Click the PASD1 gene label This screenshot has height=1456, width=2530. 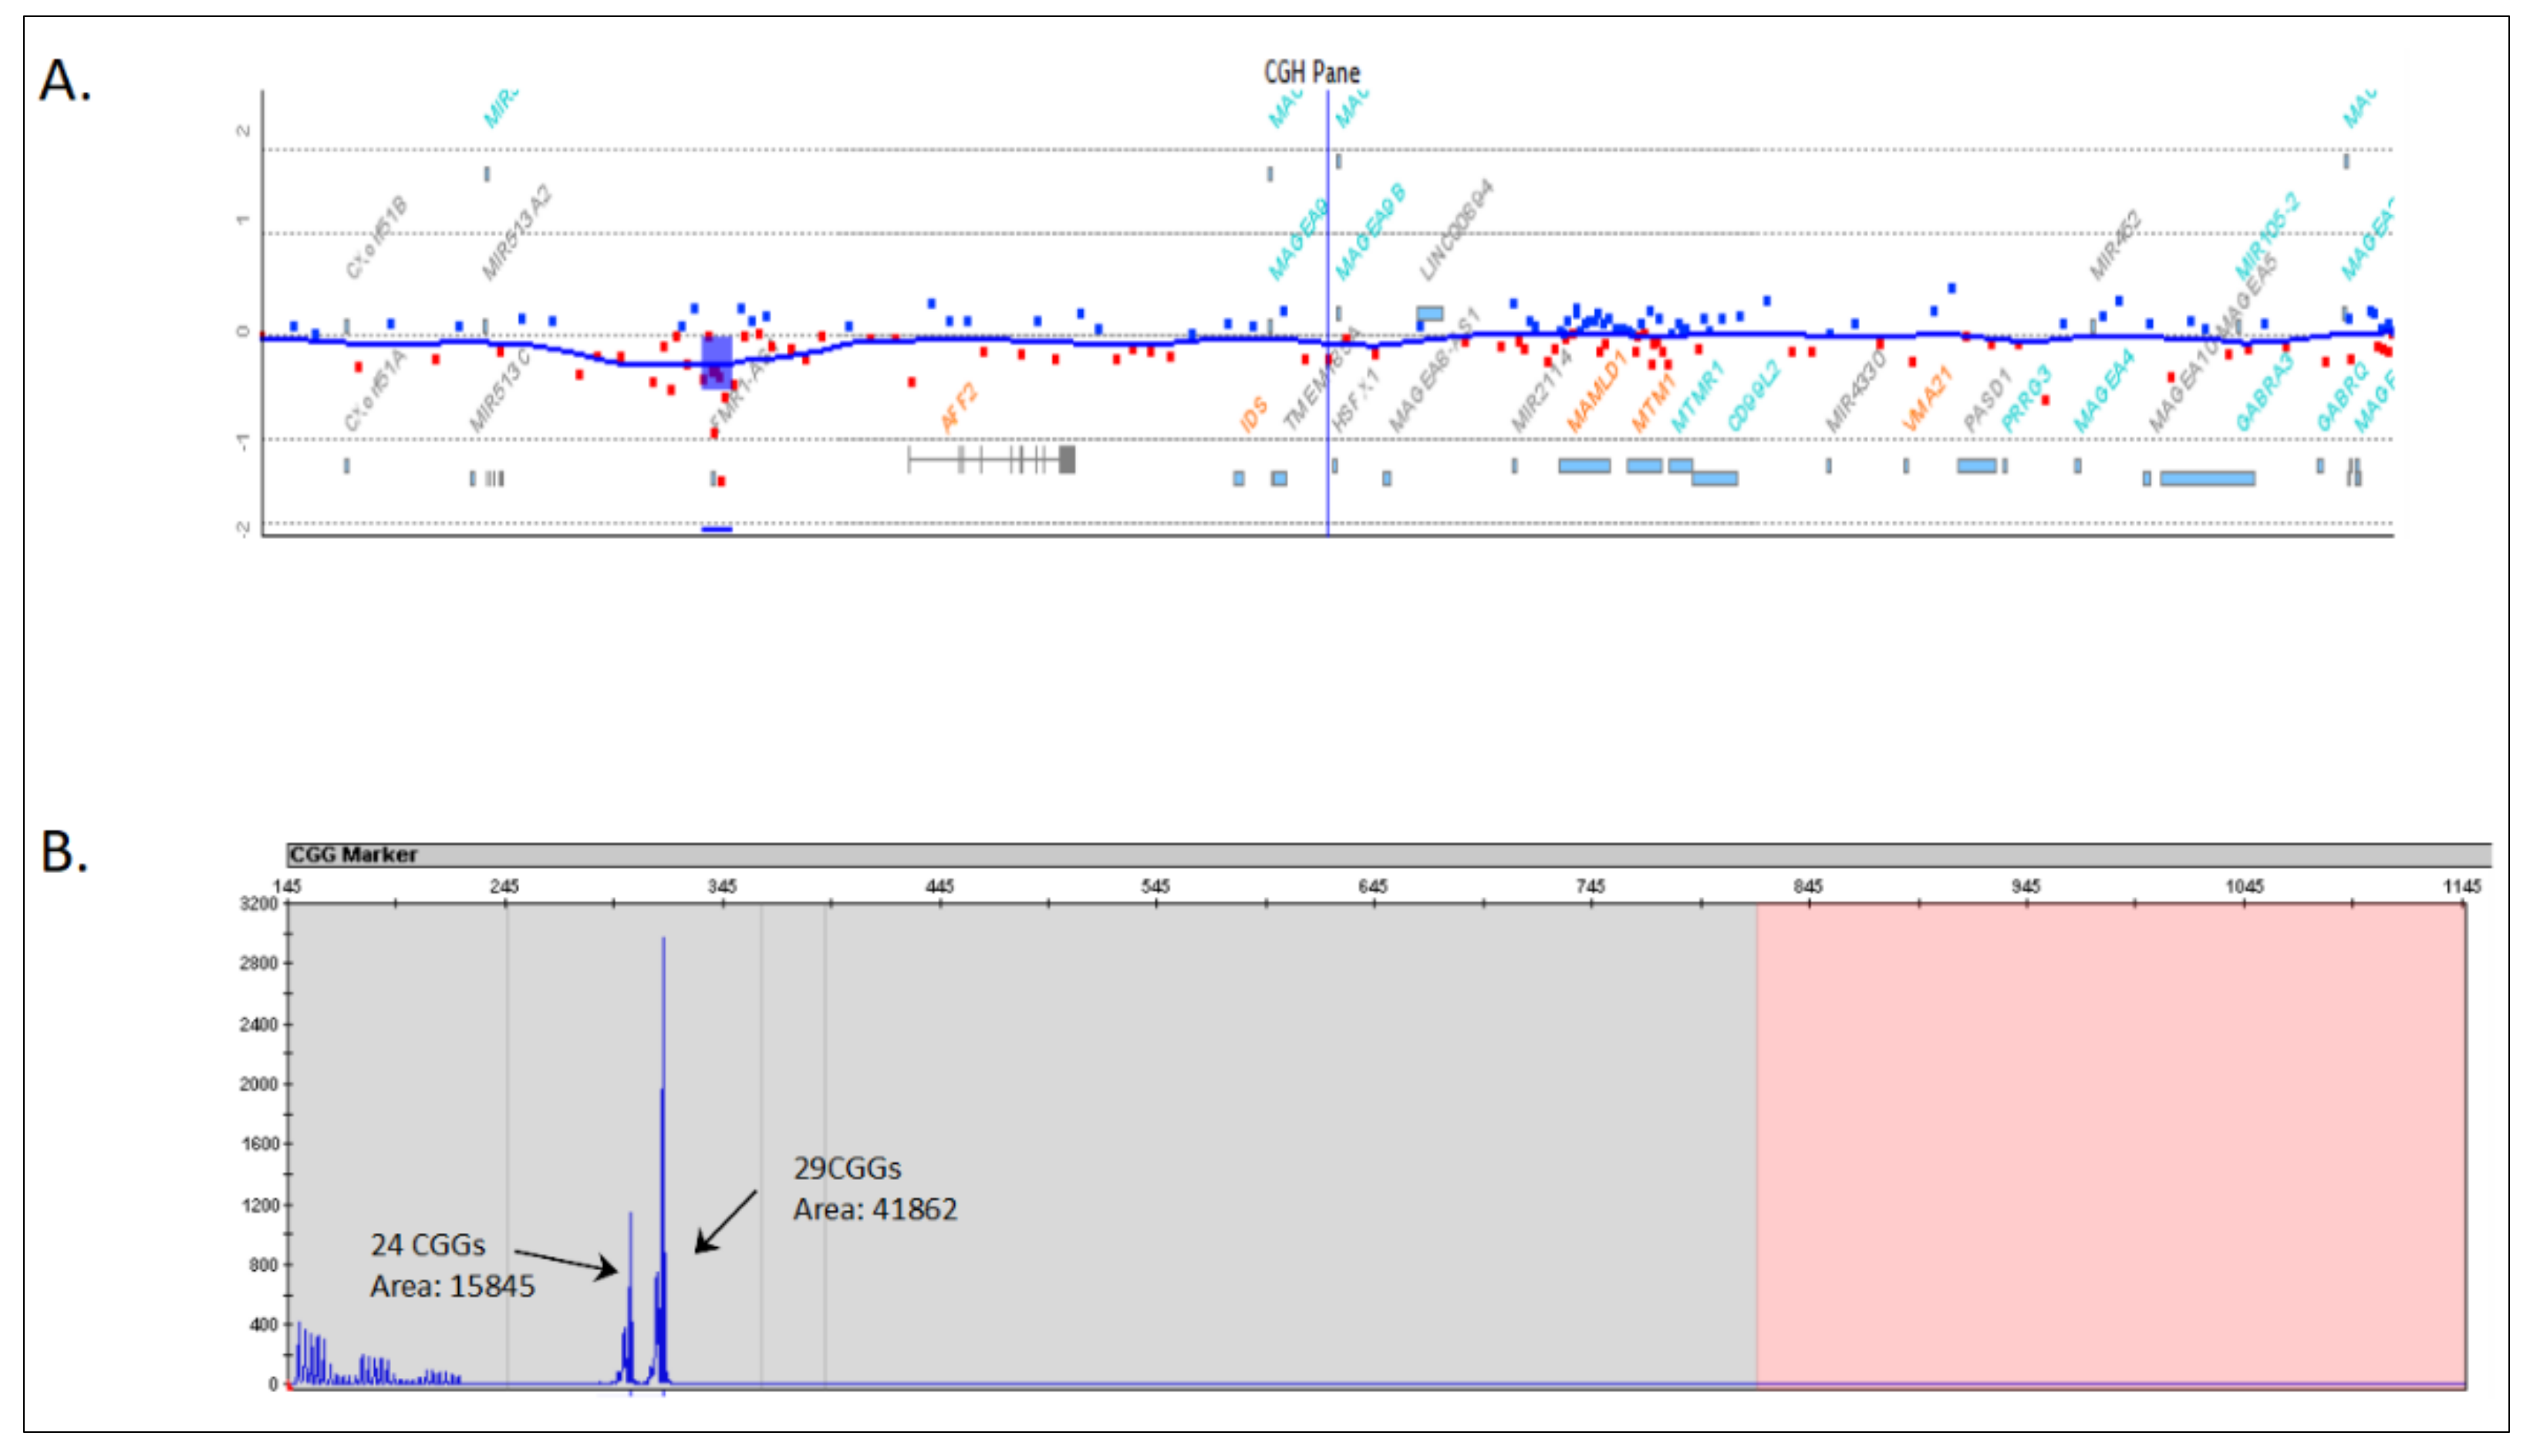1986,400
